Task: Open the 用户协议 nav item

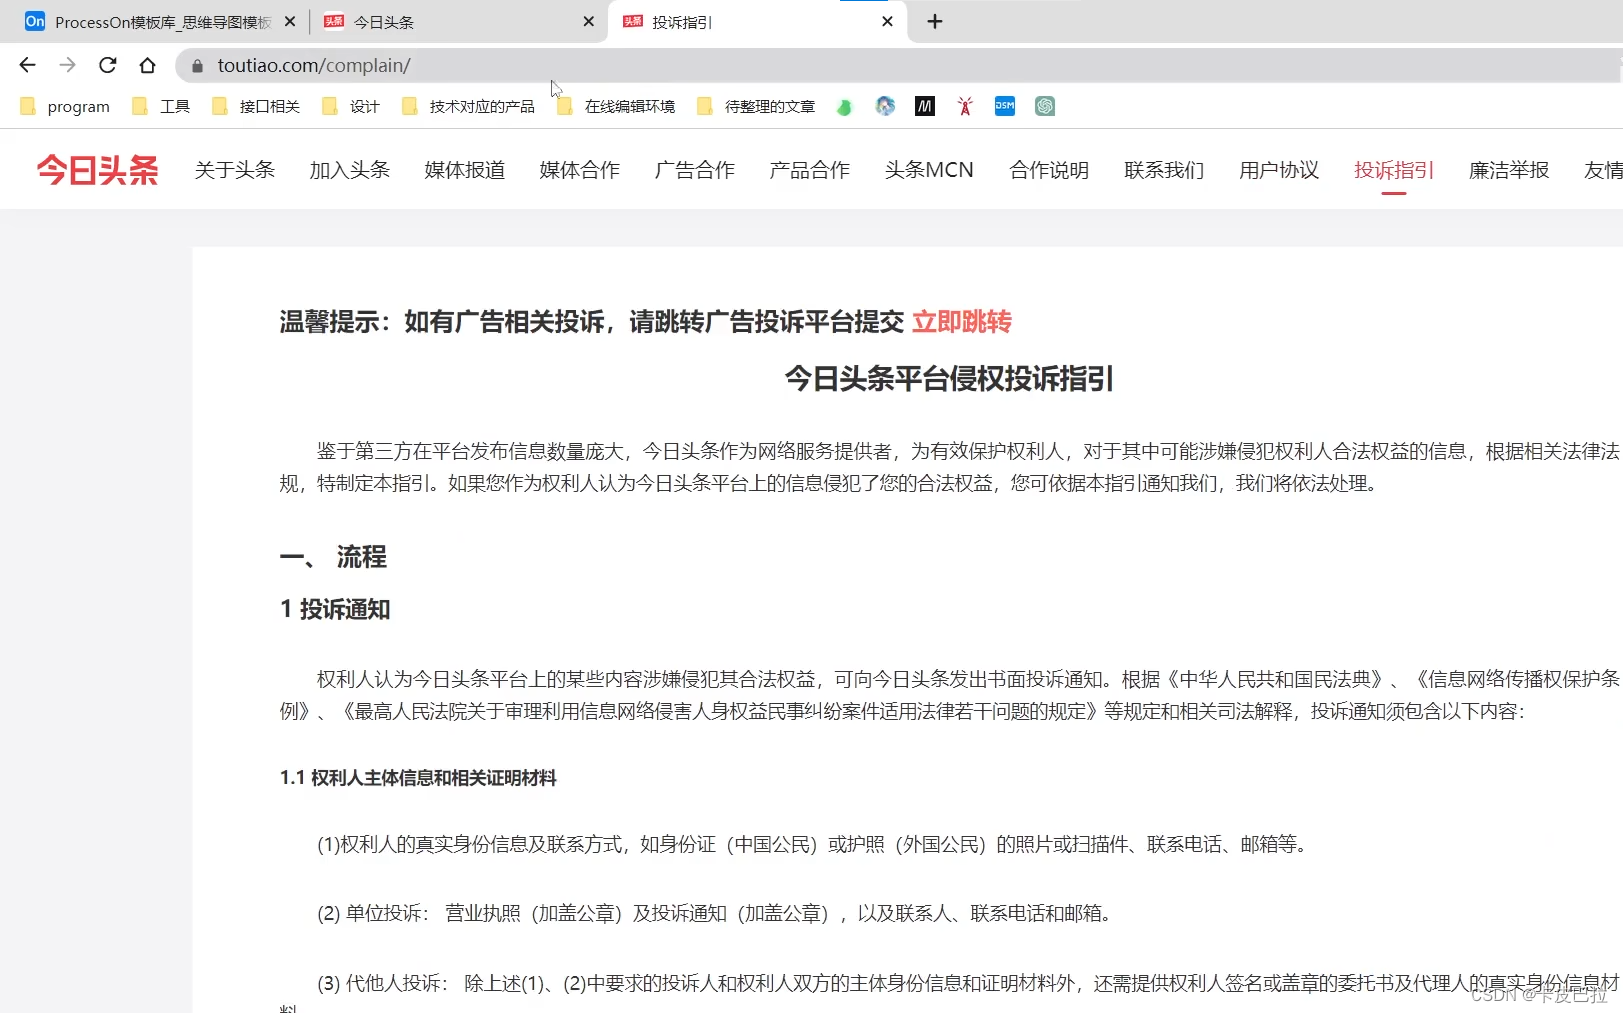Action: (x=1279, y=170)
